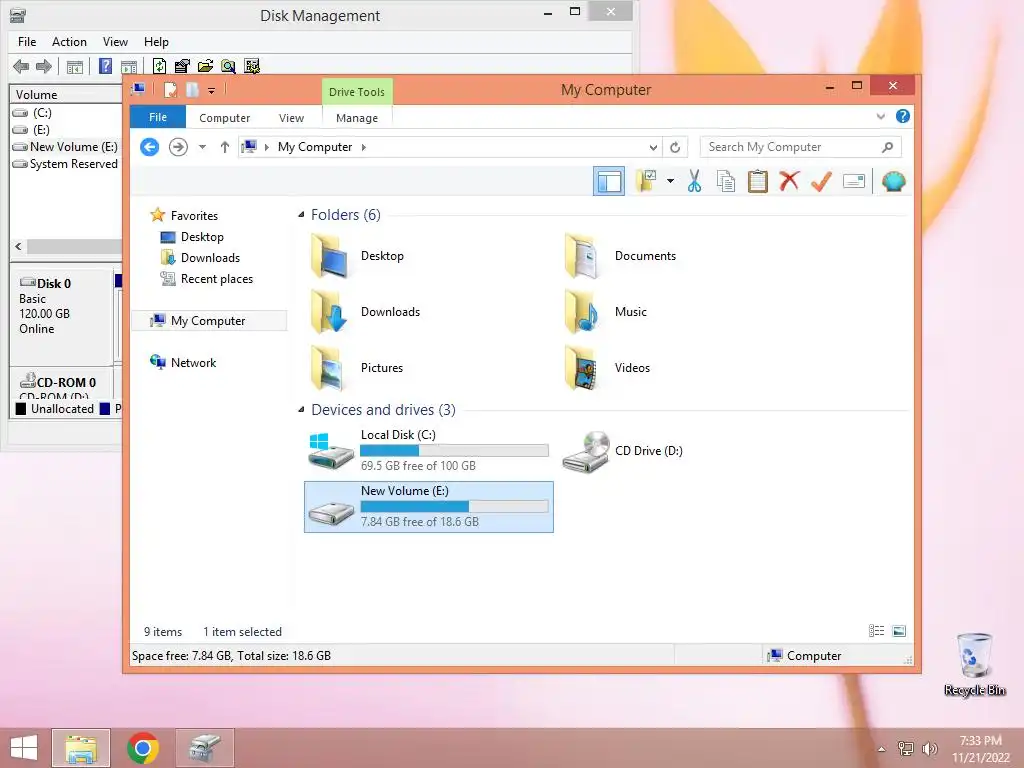This screenshot has height=768, width=1024.
Task: Click the search magnifier icon
Action: [x=887, y=147]
